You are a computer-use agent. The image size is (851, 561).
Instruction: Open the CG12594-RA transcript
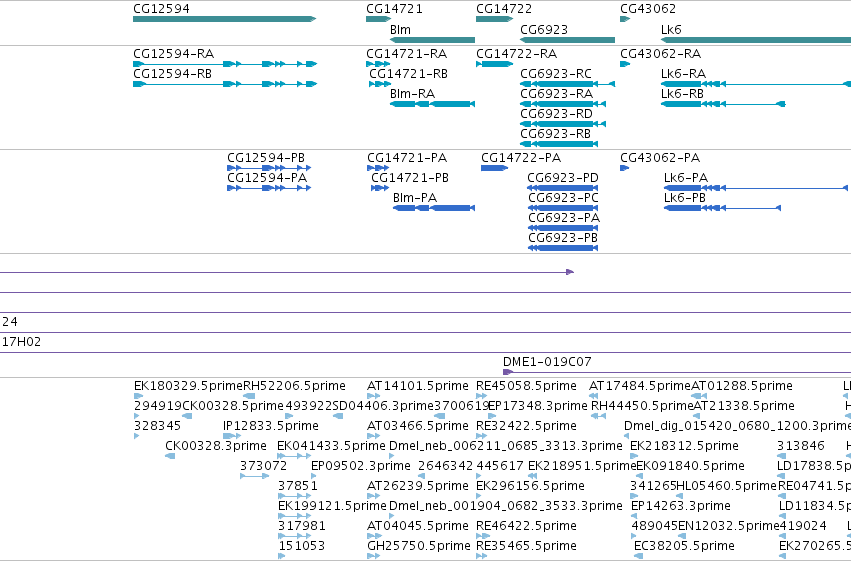225,64
